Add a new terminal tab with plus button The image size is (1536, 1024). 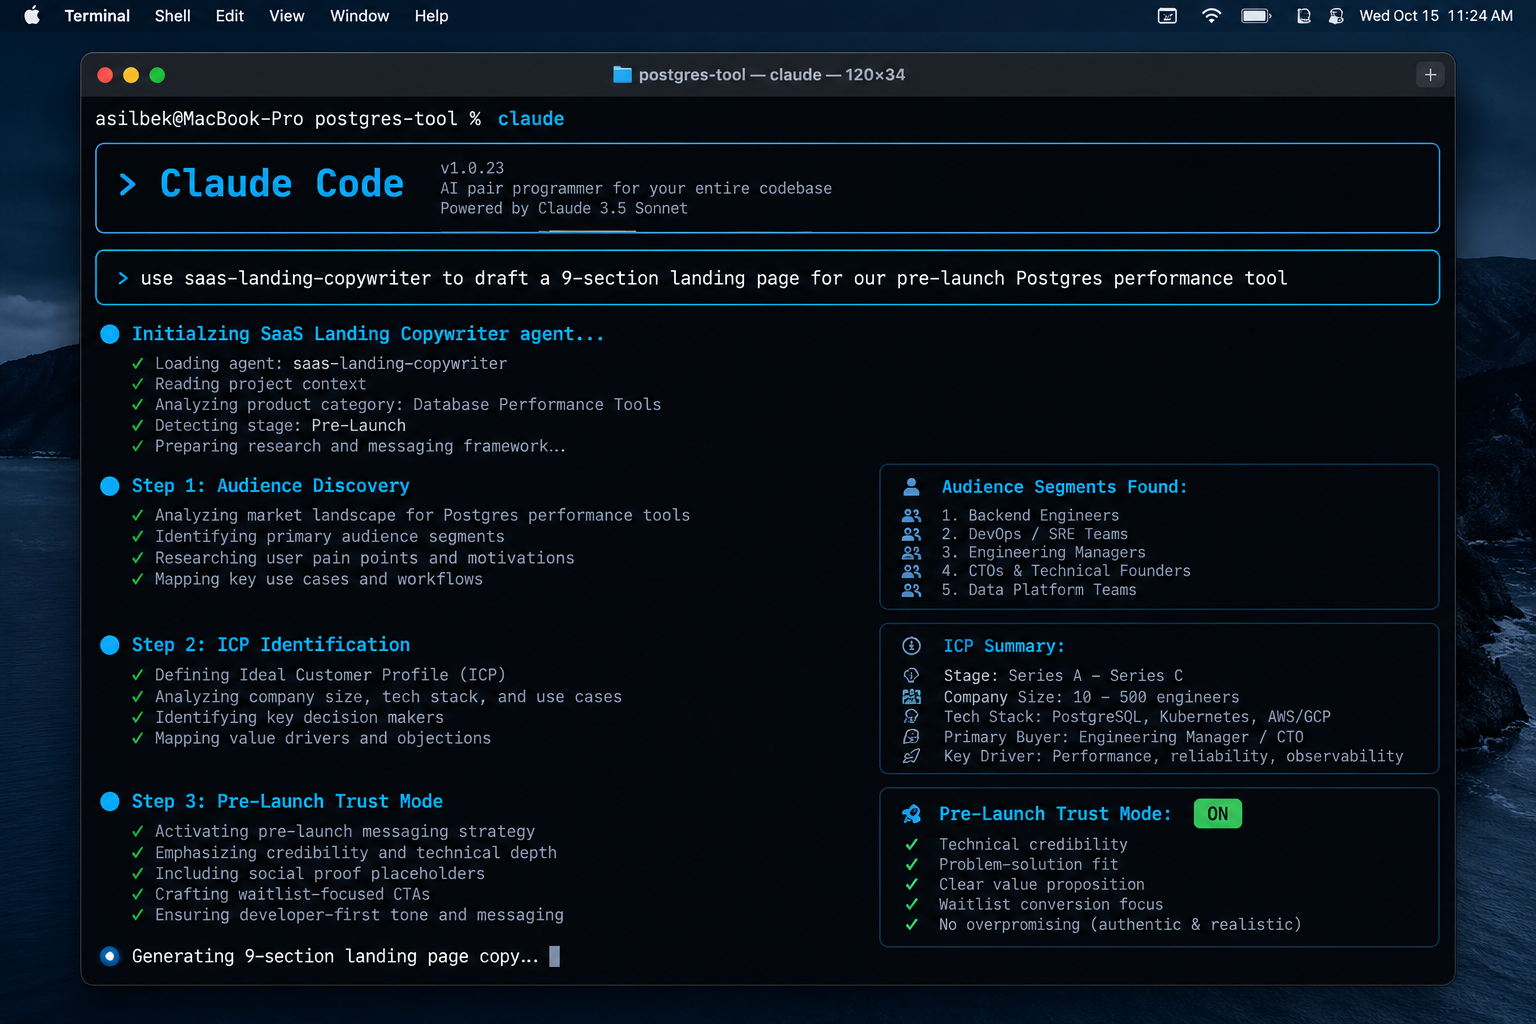point(1430,75)
